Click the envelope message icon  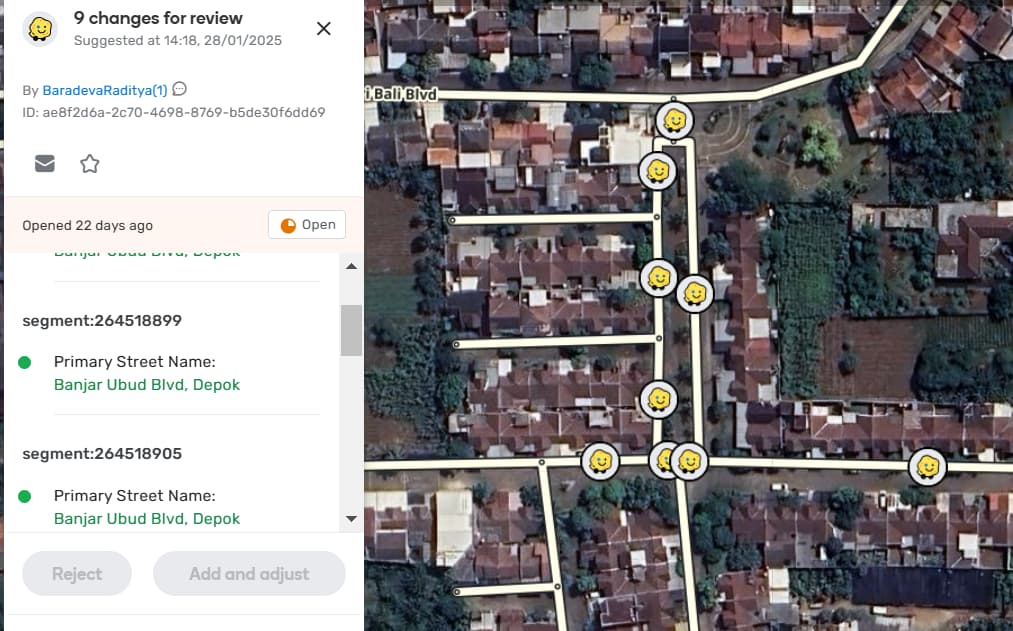pos(45,164)
